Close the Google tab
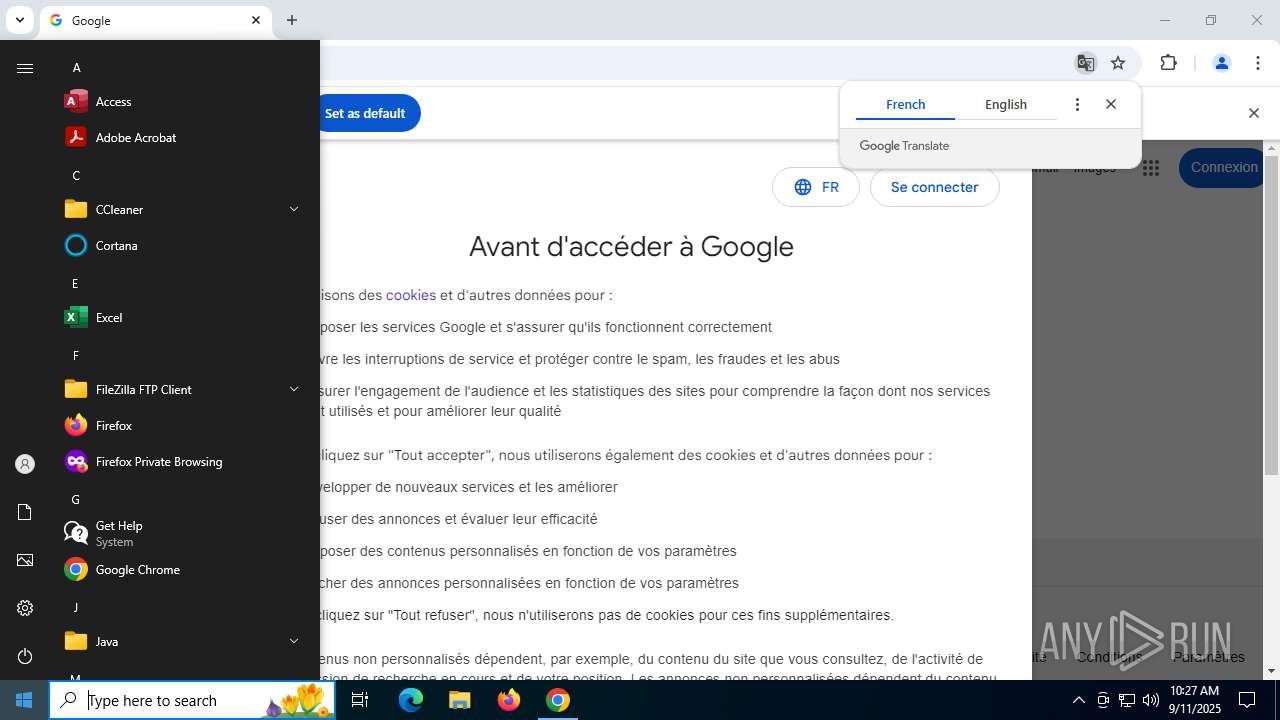Viewport: 1280px width, 720px height. (256, 20)
